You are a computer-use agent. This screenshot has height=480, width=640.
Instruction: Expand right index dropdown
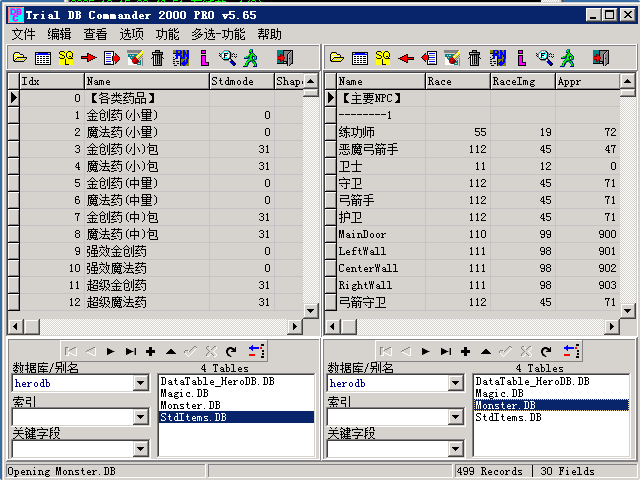(456, 417)
